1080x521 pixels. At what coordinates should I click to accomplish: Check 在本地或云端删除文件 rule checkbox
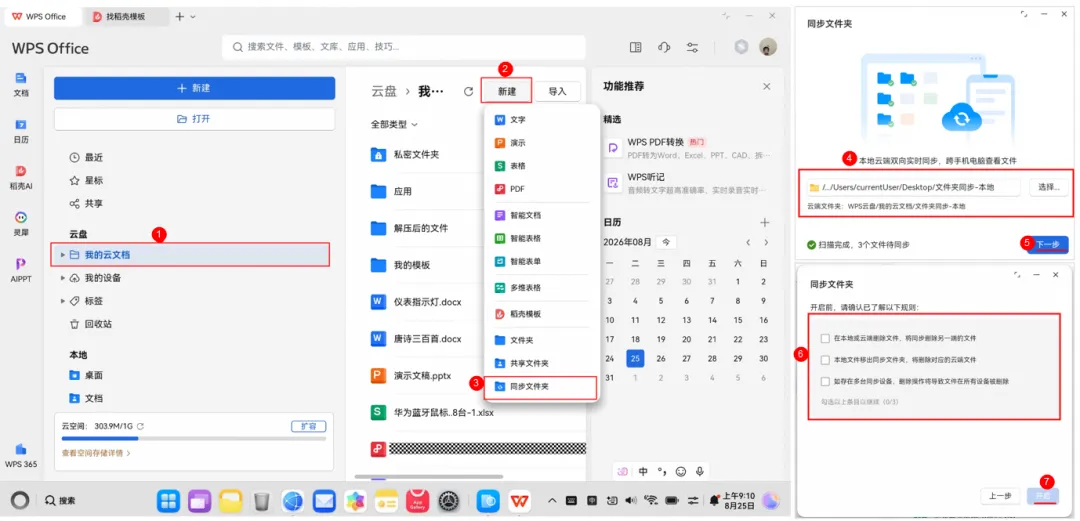click(825, 338)
